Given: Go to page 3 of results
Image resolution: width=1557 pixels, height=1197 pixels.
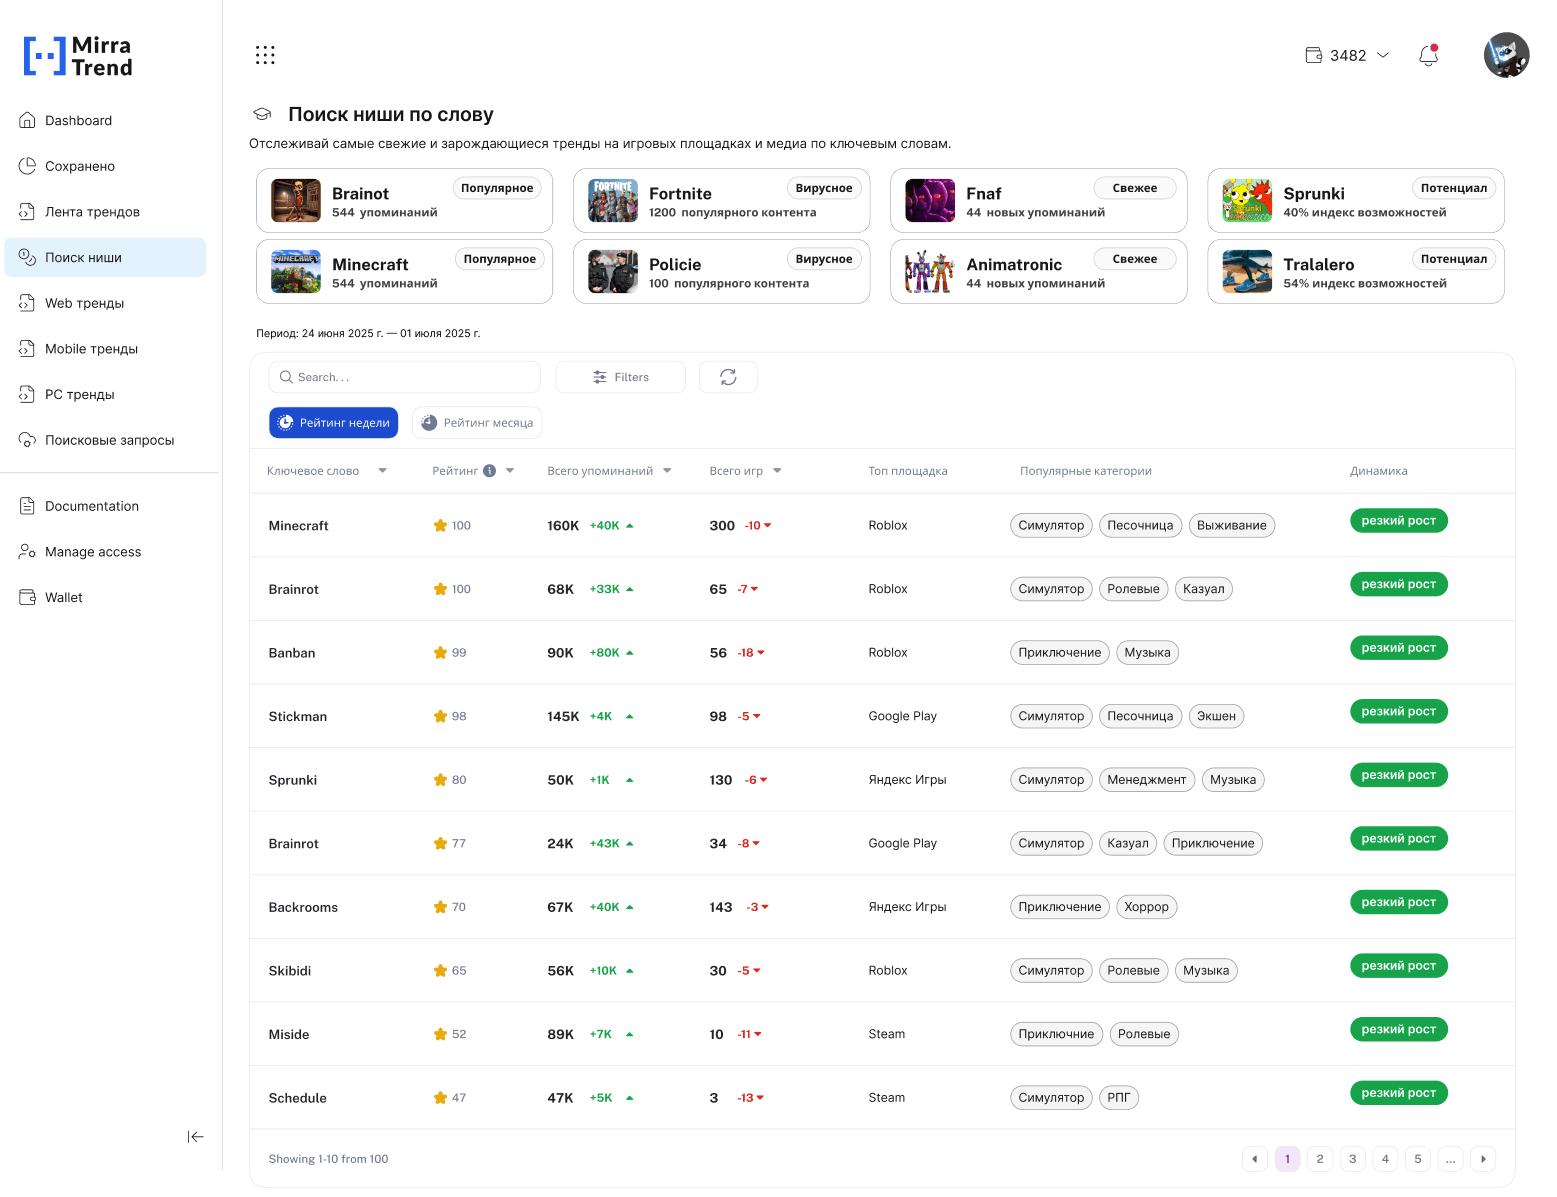Looking at the screenshot, I should pyautogui.click(x=1352, y=1159).
